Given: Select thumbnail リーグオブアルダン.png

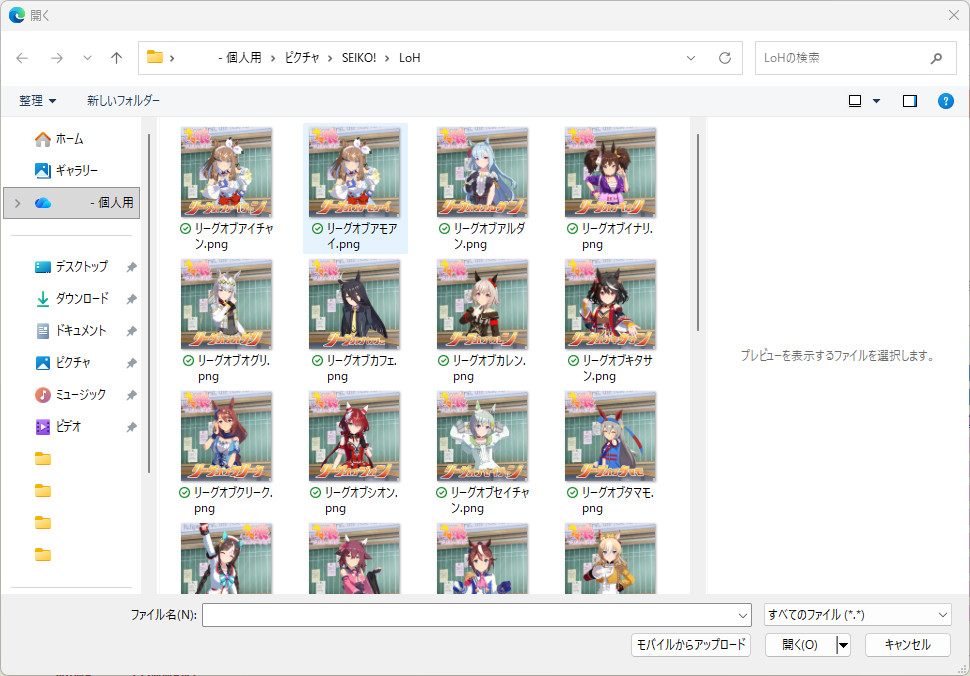Looking at the screenshot, I should click(x=483, y=172).
